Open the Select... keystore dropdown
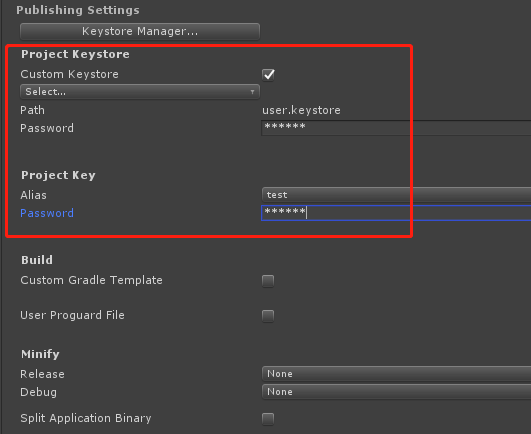 click(x=140, y=92)
